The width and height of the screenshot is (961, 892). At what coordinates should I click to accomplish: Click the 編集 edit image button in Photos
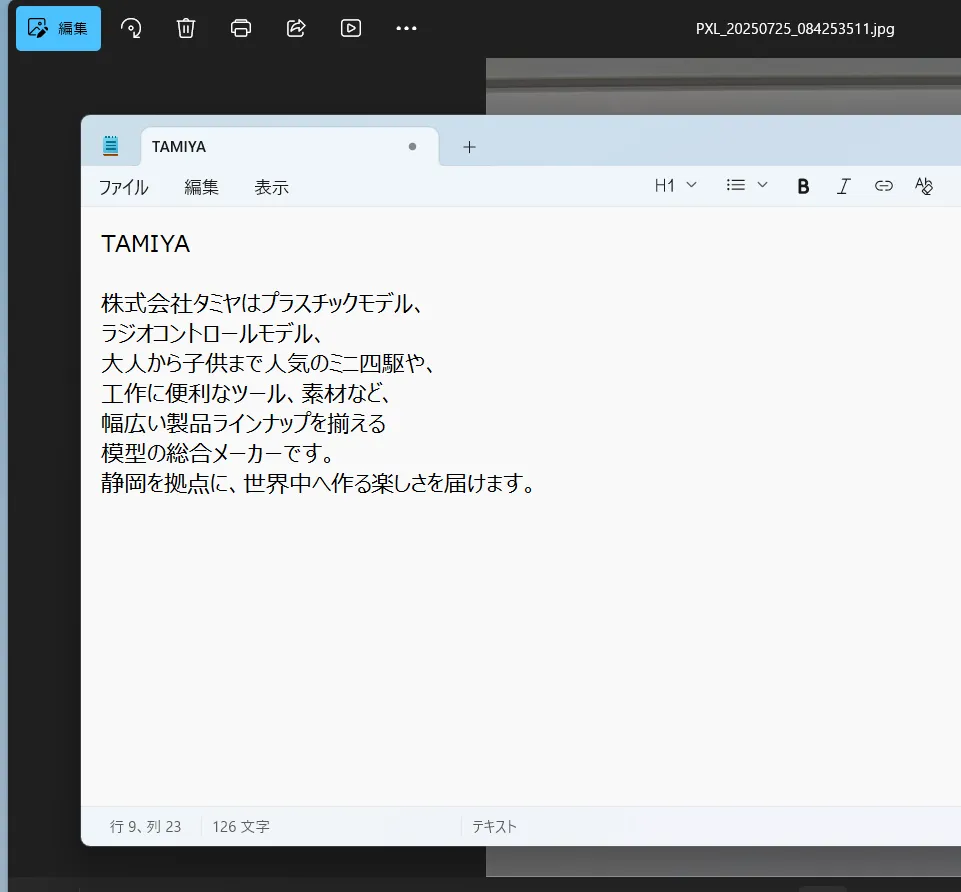(58, 28)
